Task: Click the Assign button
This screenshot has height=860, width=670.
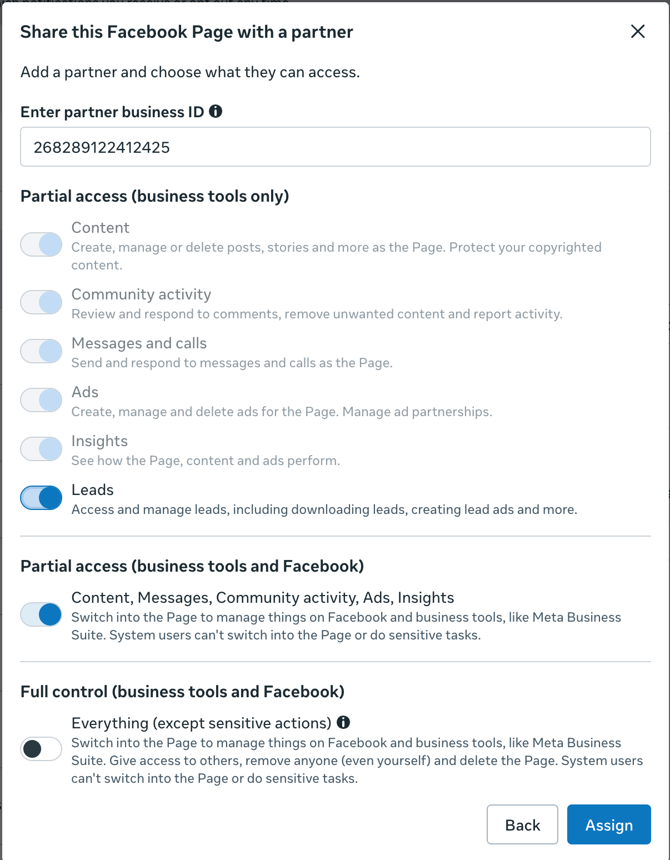Action: tap(609, 825)
